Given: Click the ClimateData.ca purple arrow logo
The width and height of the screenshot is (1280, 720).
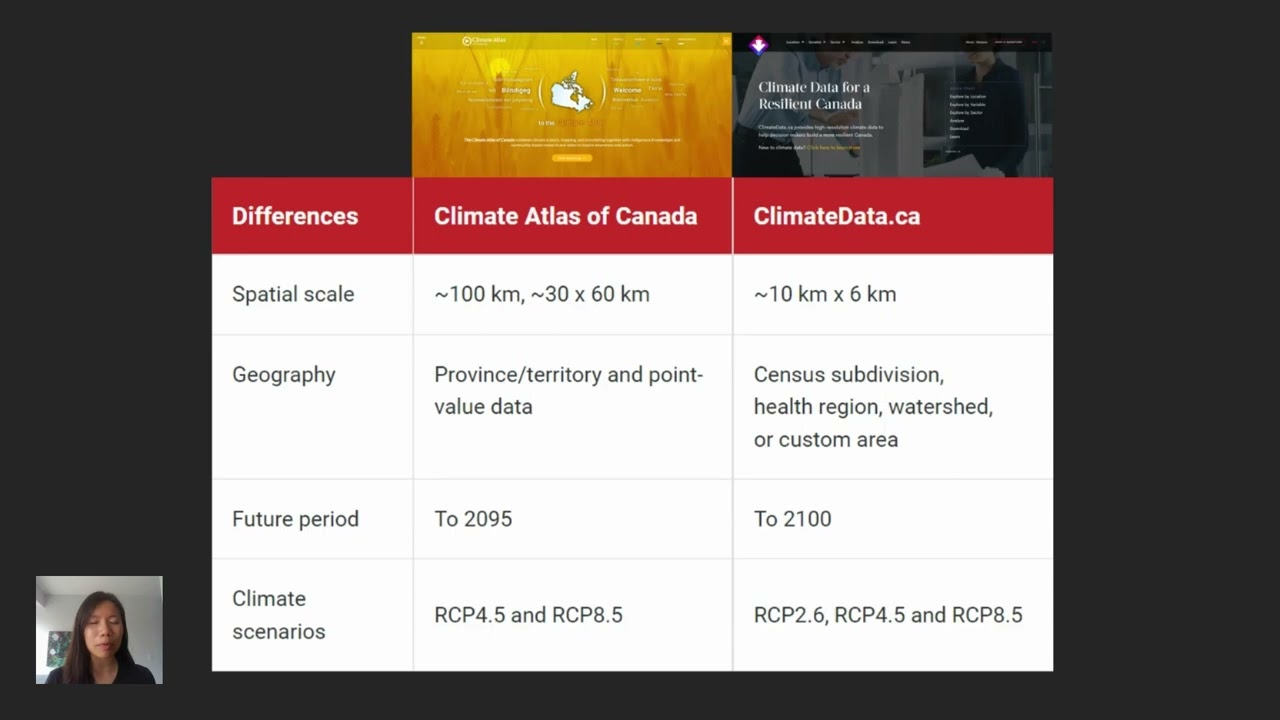Looking at the screenshot, I should pos(758,44).
